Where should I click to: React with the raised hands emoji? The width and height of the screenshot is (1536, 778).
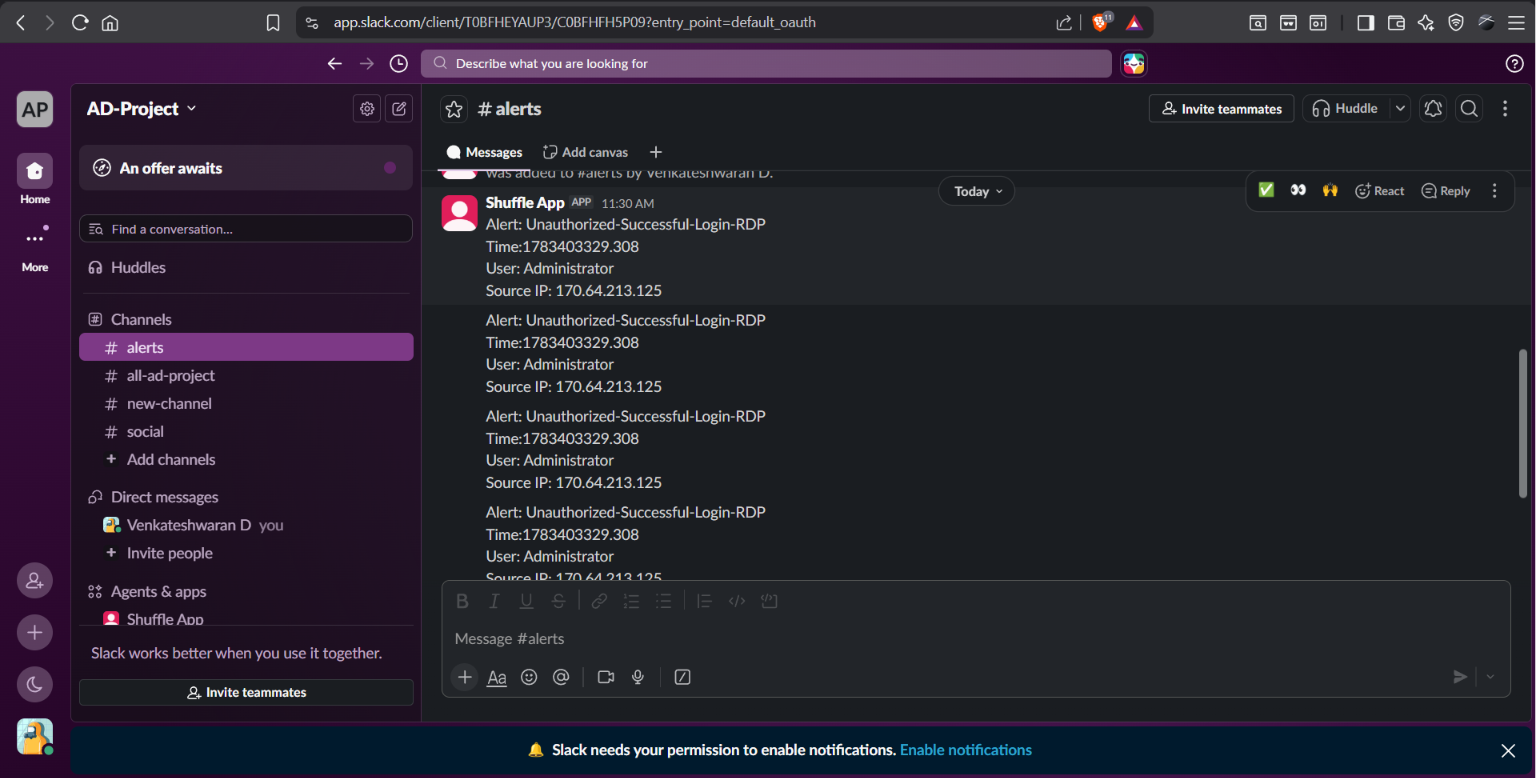pos(1330,190)
